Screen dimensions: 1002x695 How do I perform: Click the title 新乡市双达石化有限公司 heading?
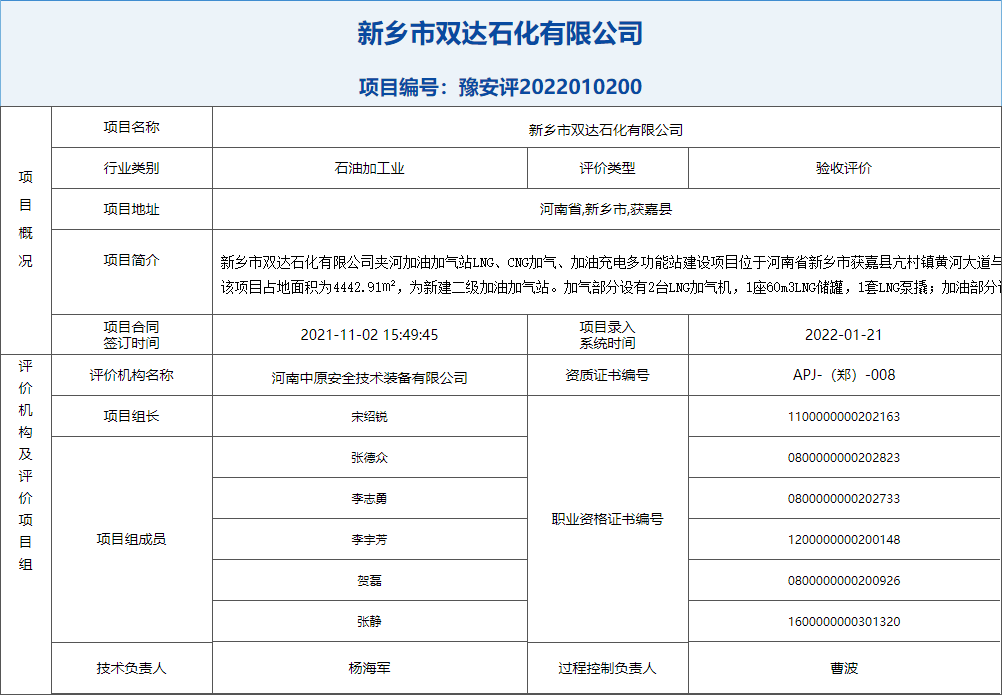(x=500, y=33)
